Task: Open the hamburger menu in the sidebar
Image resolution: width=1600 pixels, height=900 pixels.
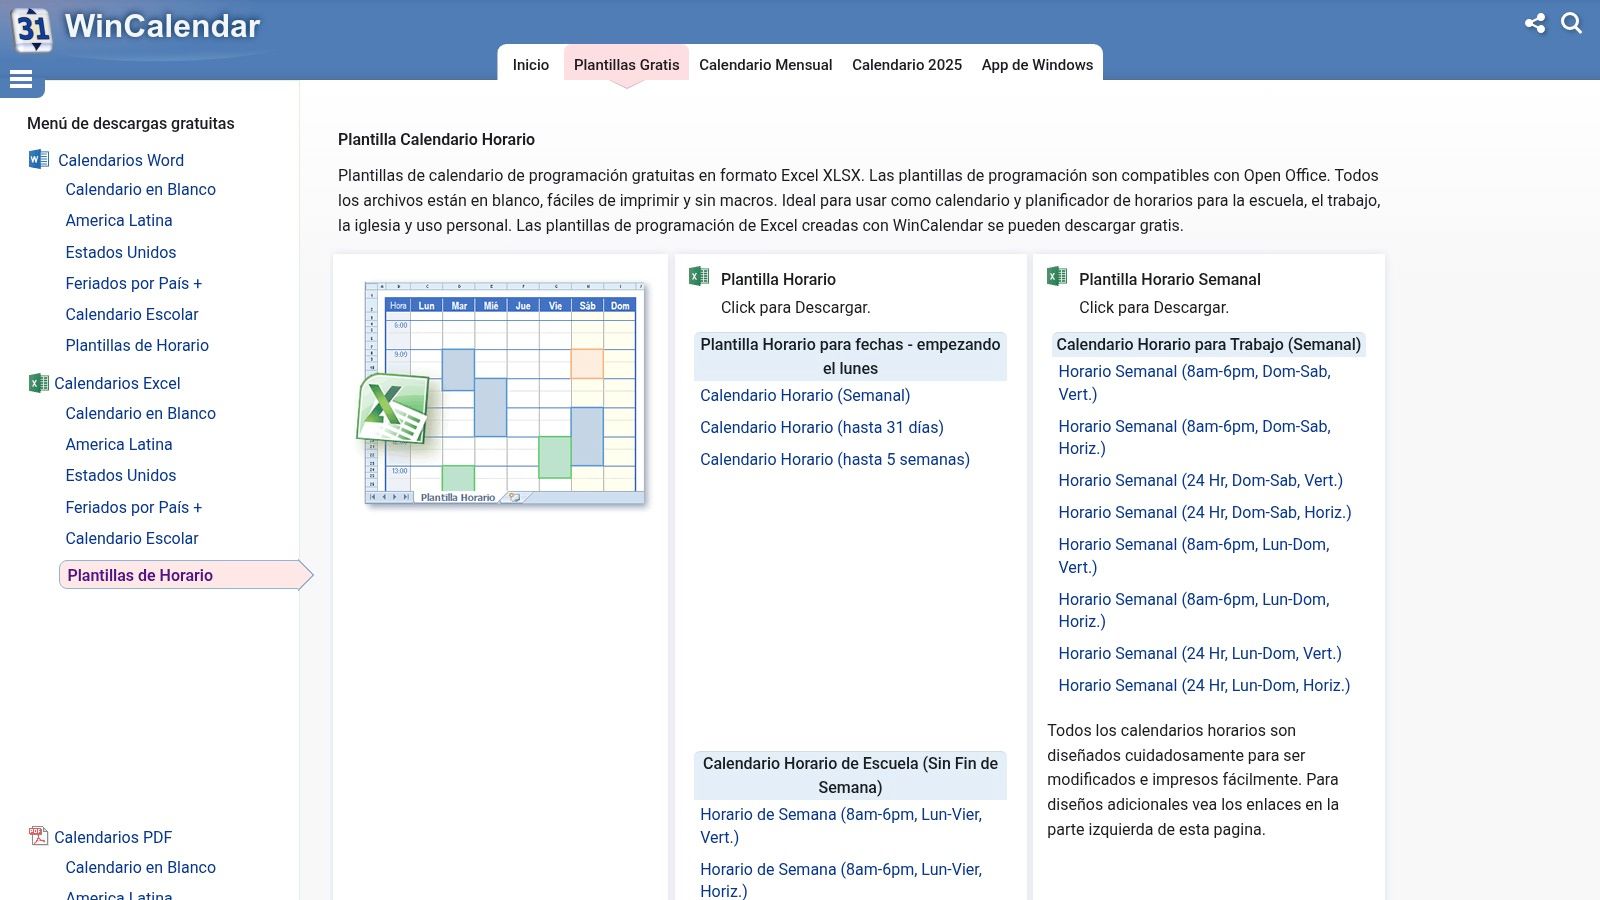Action: tap(21, 79)
